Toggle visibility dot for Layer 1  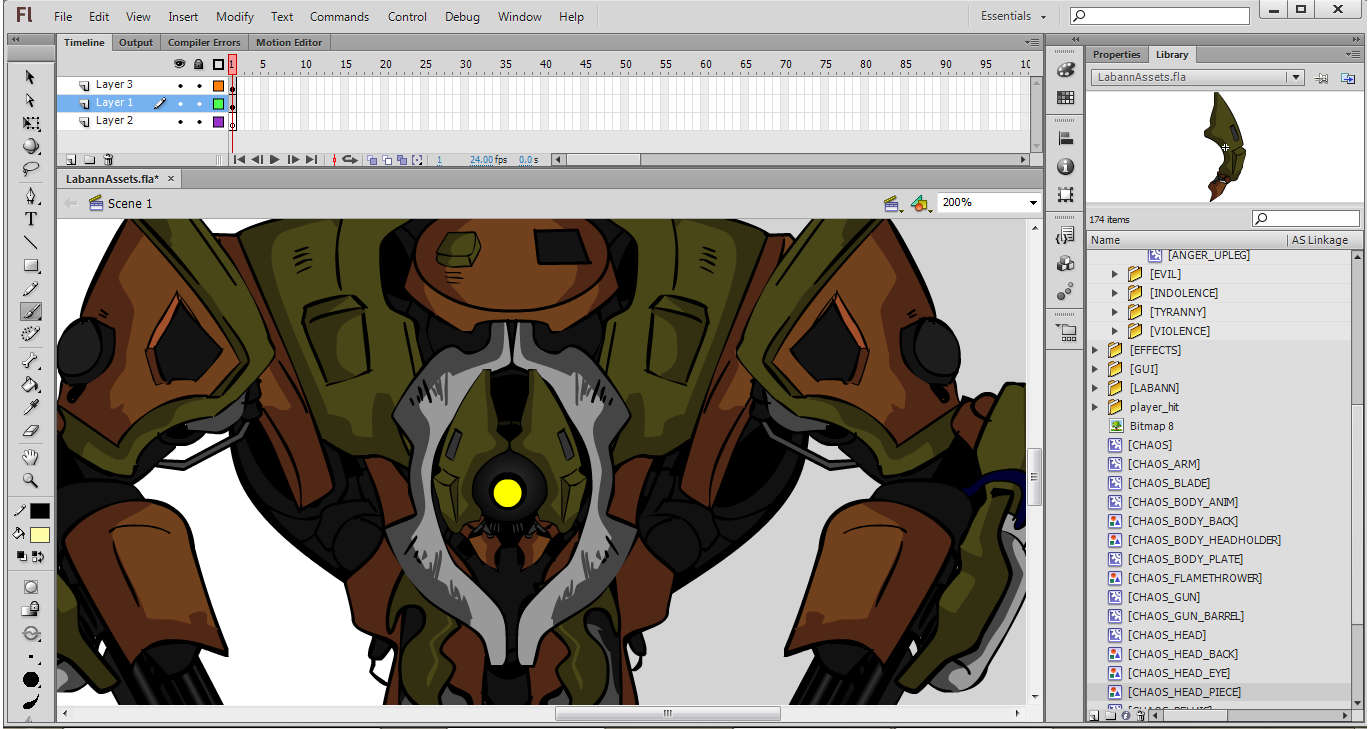180,104
